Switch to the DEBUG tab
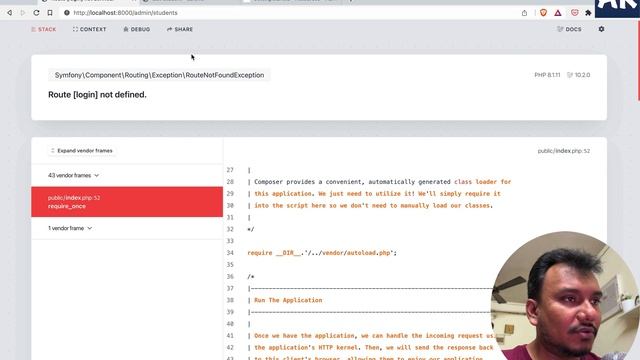Image resolution: width=640 pixels, height=360 pixels. tap(137, 29)
